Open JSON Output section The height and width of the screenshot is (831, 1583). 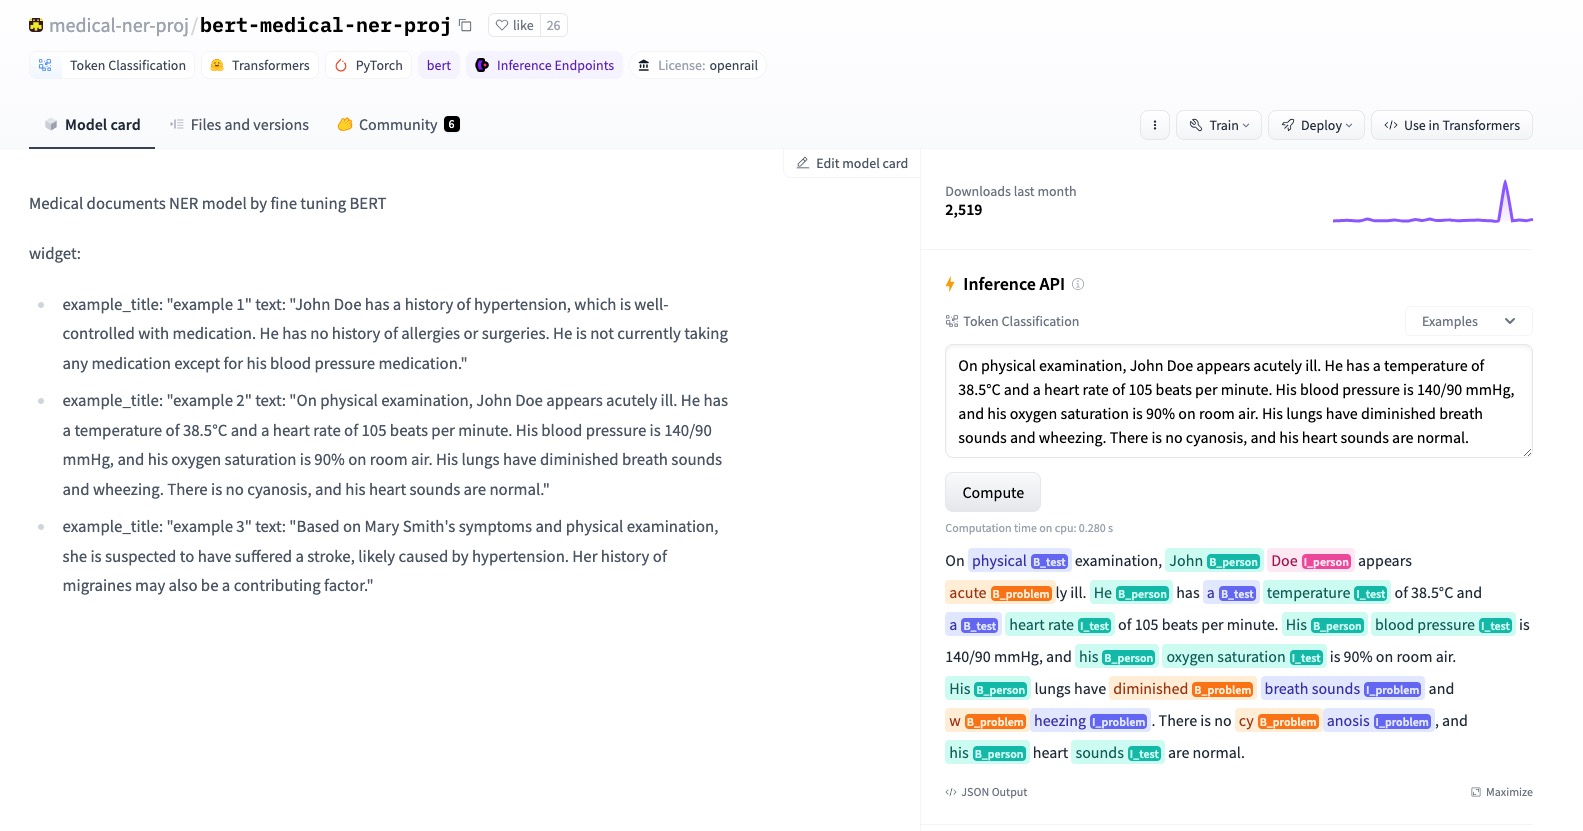(986, 792)
